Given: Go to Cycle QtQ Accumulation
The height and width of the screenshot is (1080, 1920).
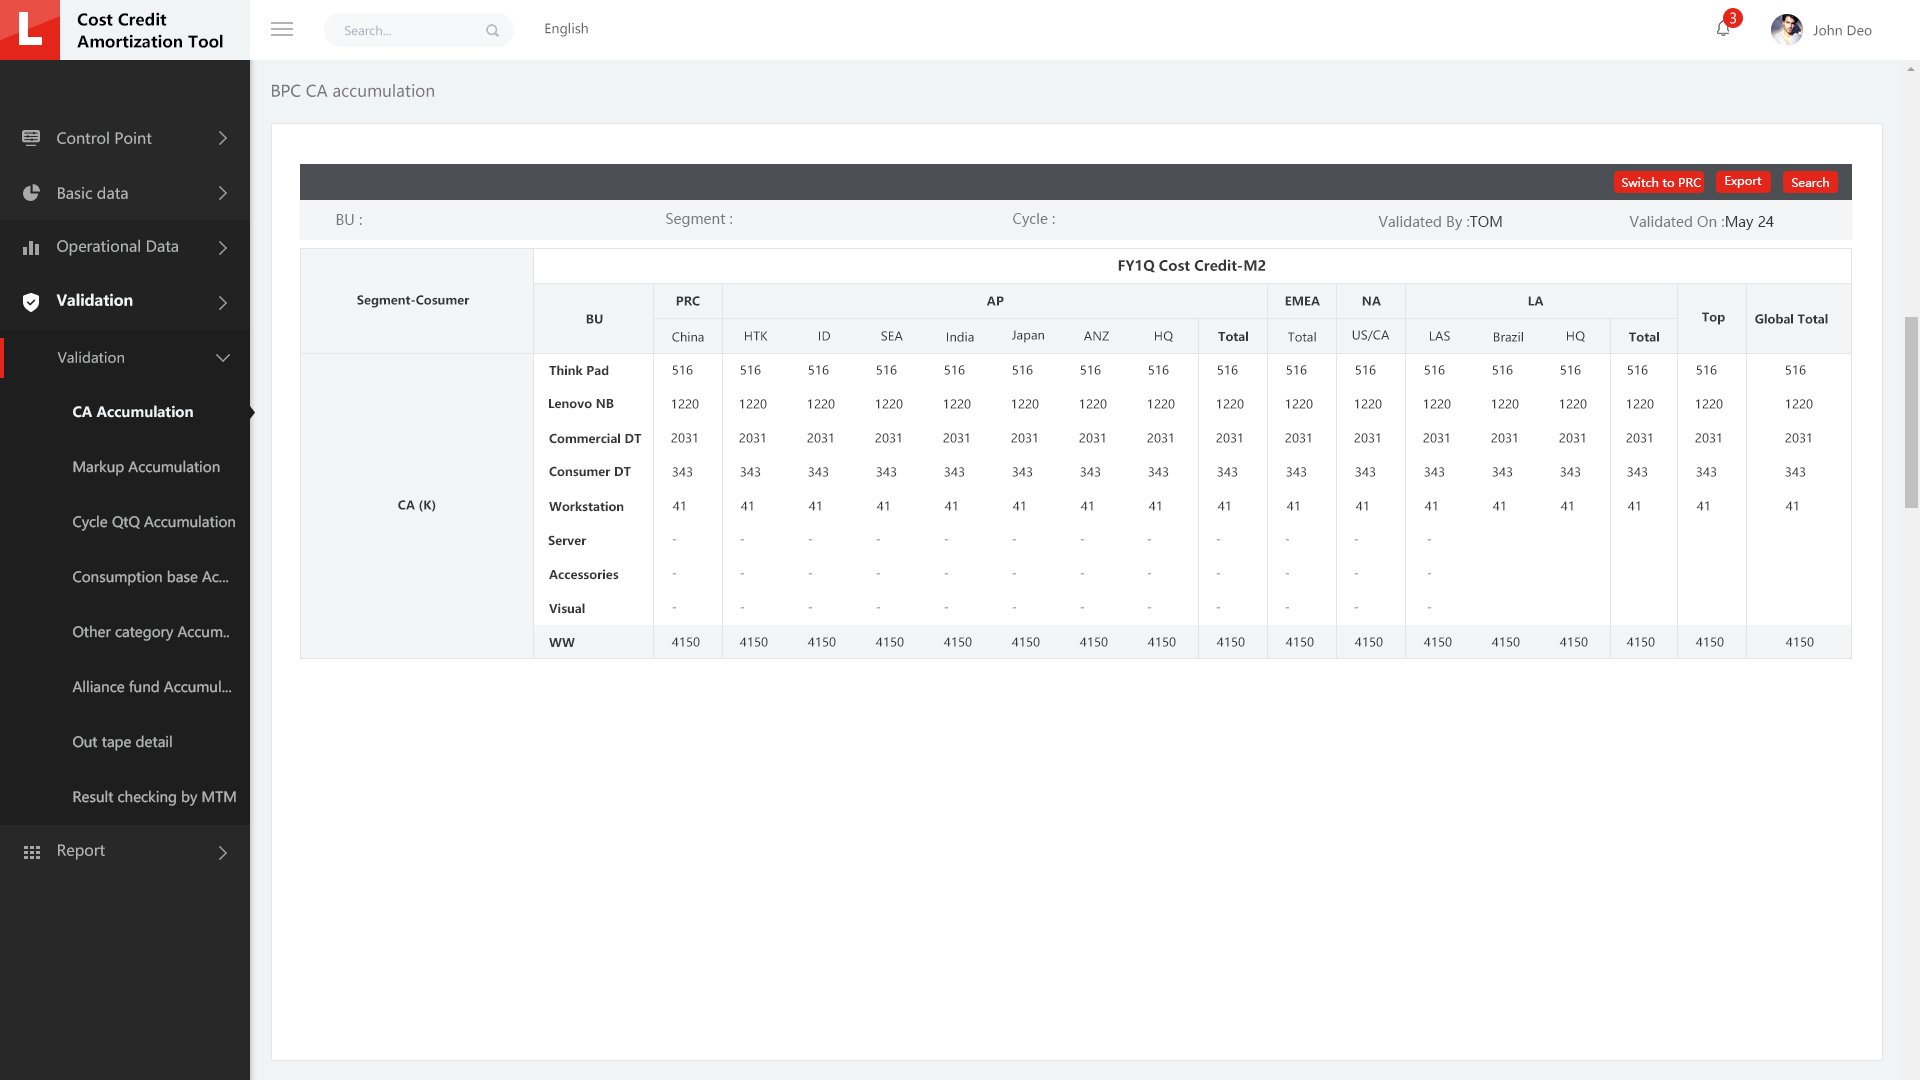Looking at the screenshot, I should tap(154, 522).
